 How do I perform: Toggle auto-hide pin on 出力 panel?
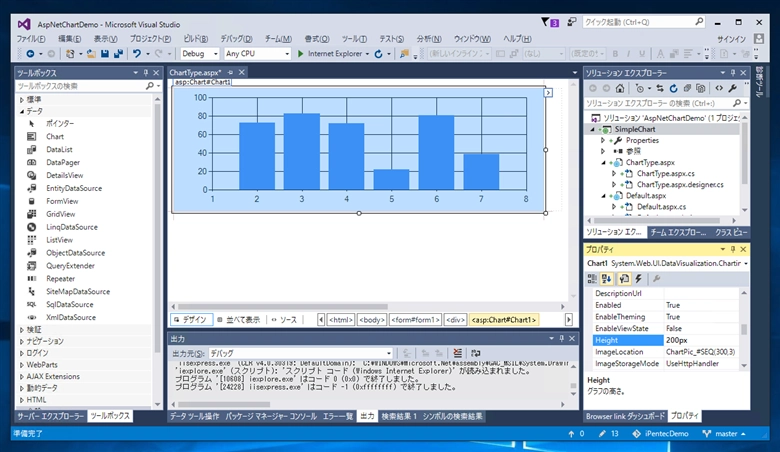[562, 338]
